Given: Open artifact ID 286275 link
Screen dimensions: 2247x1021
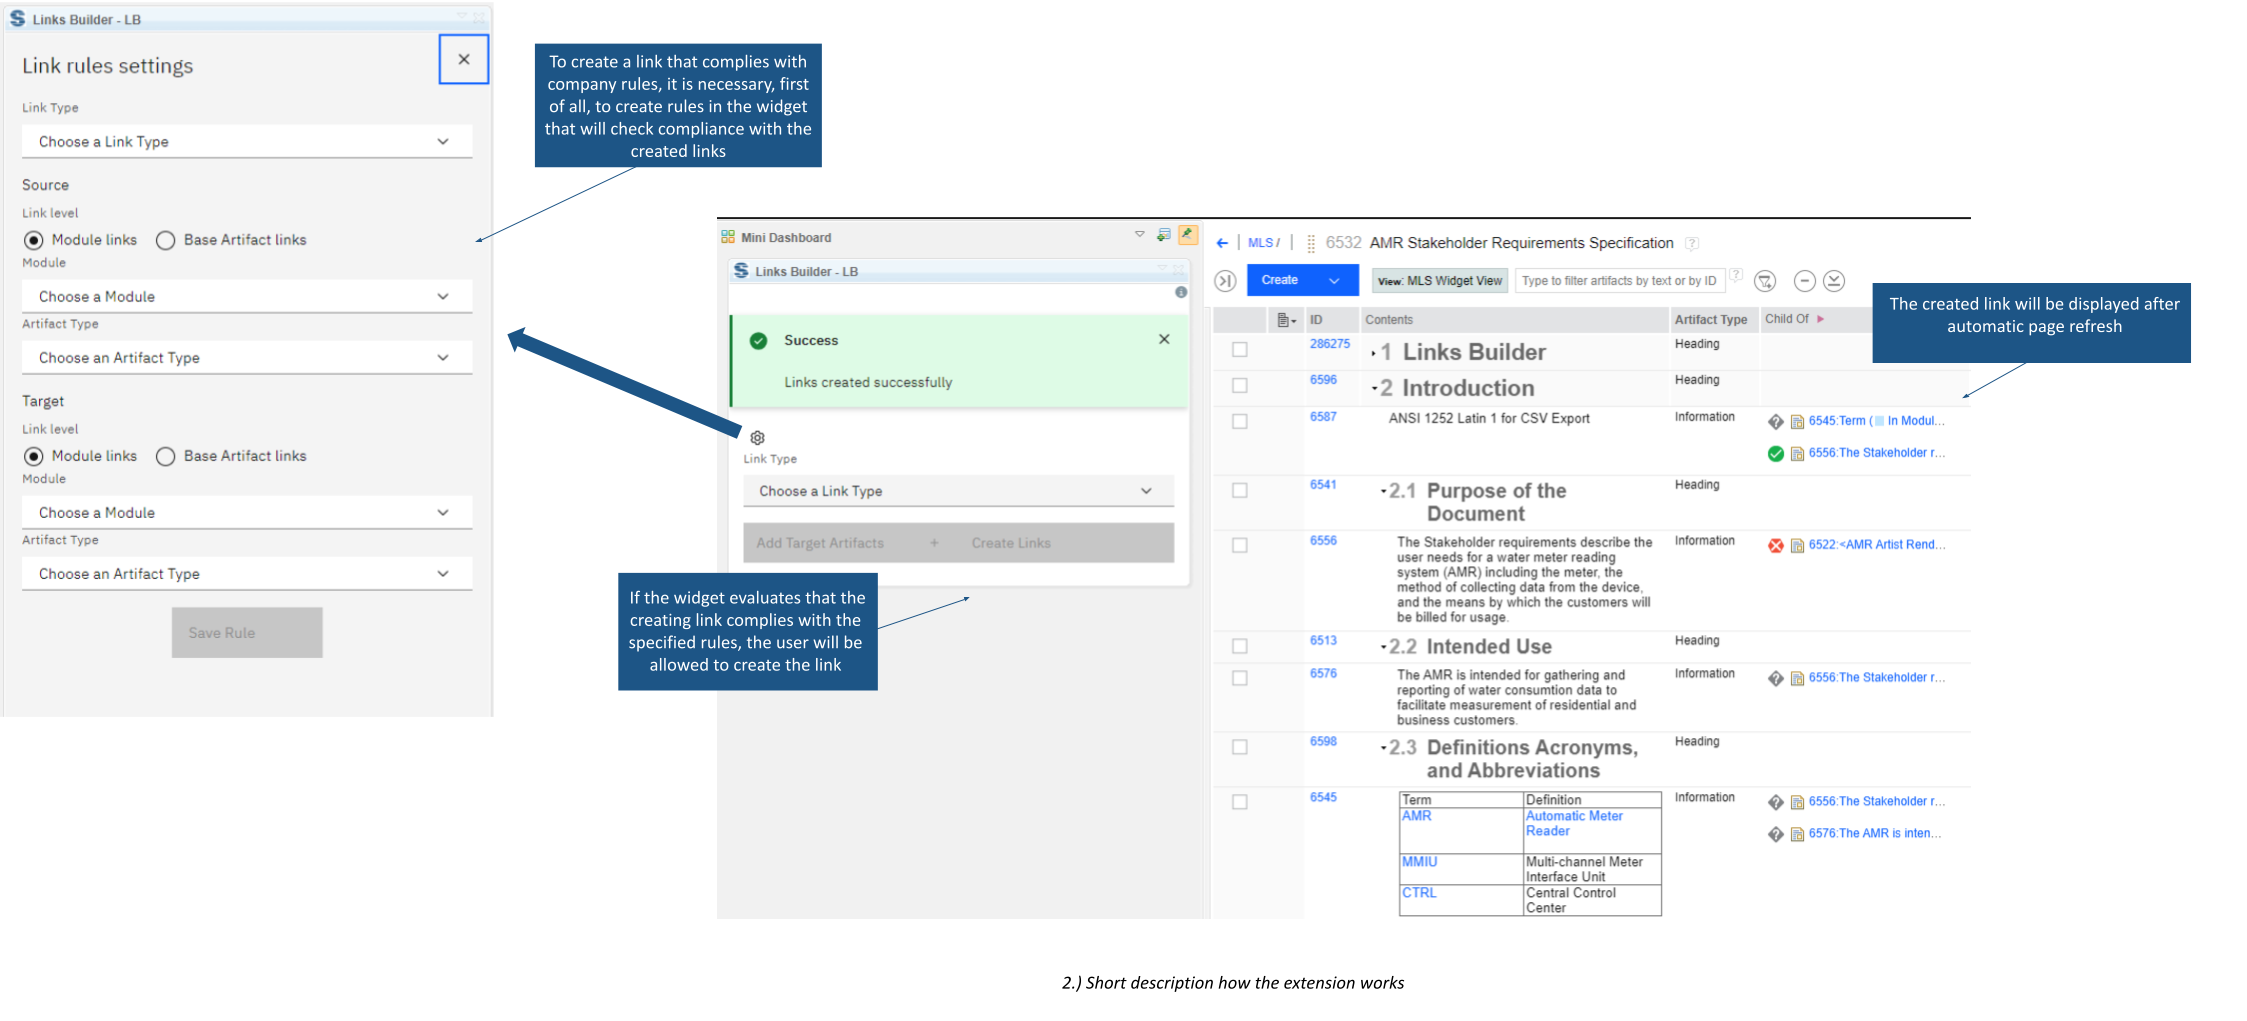Looking at the screenshot, I should click(1330, 344).
